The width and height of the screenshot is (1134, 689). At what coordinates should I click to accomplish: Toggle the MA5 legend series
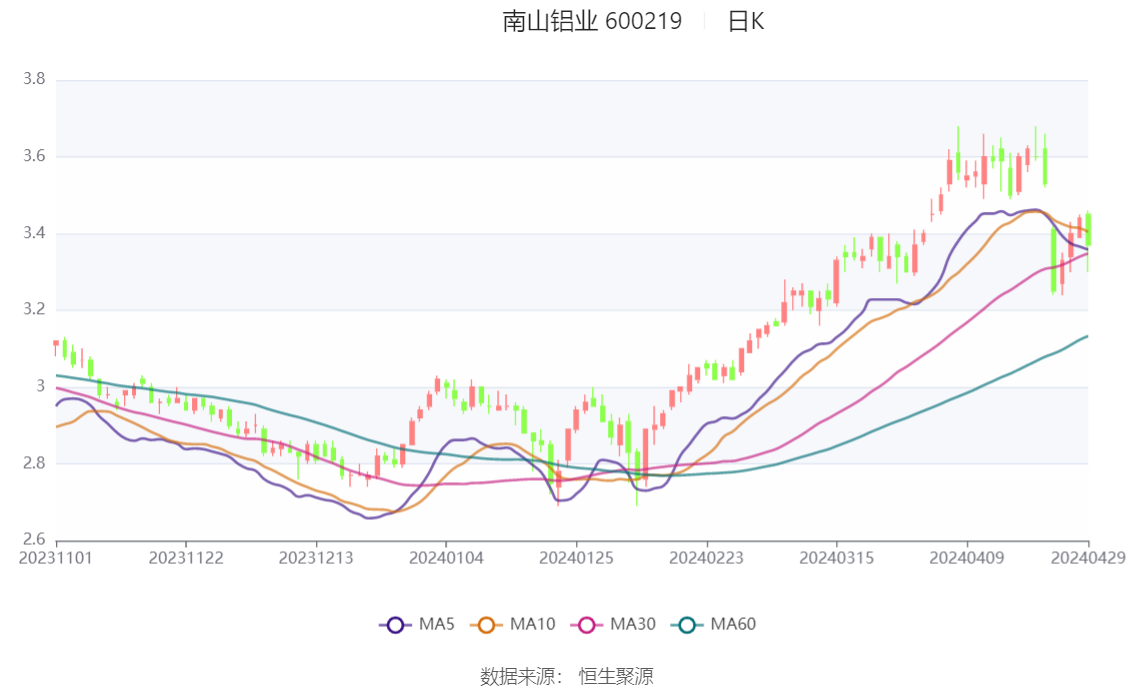tap(417, 625)
